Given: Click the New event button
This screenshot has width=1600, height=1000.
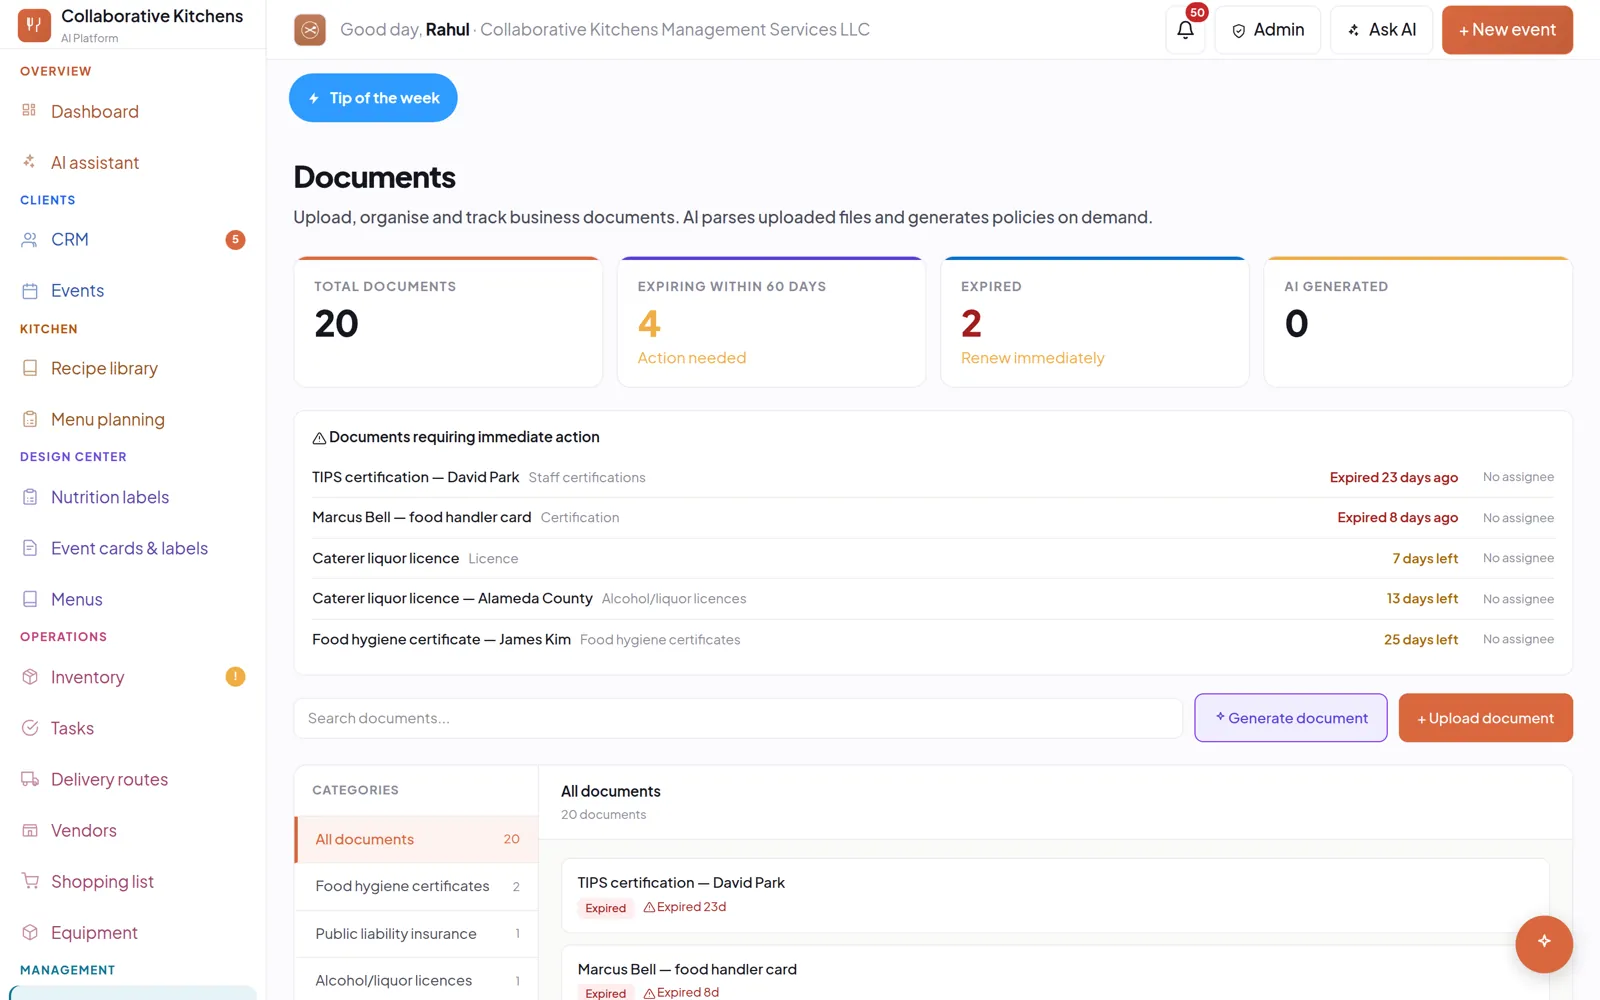Looking at the screenshot, I should pos(1507,30).
